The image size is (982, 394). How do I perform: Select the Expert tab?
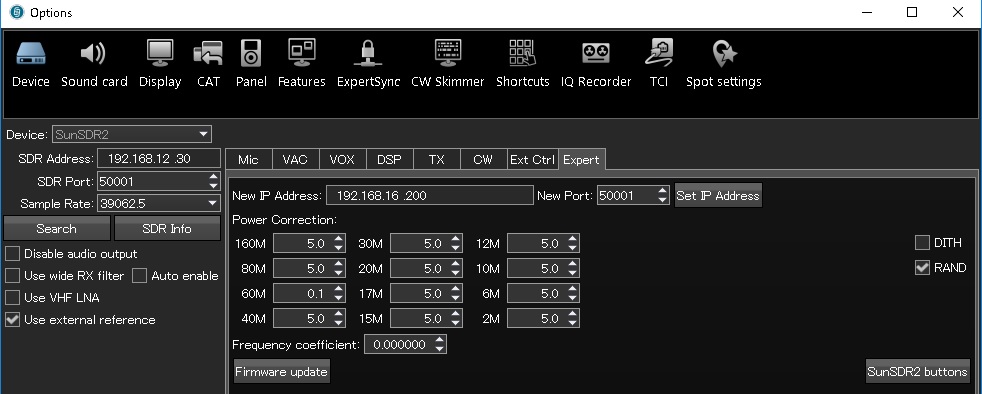click(581, 159)
